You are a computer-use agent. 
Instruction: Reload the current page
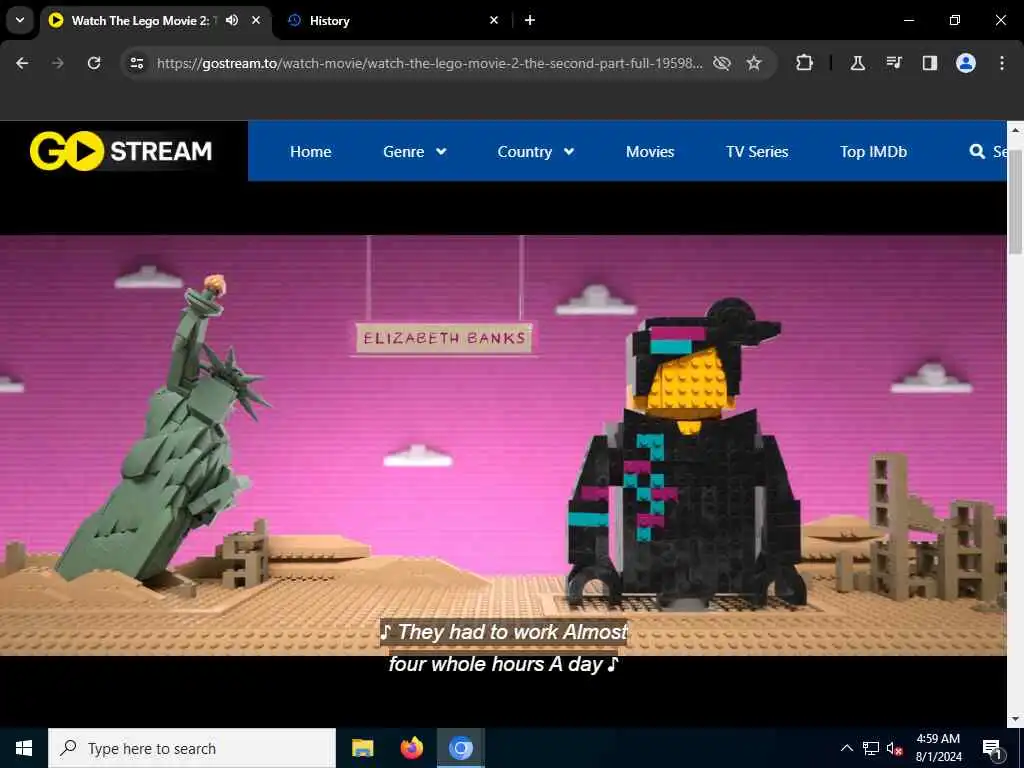pyautogui.click(x=94, y=63)
